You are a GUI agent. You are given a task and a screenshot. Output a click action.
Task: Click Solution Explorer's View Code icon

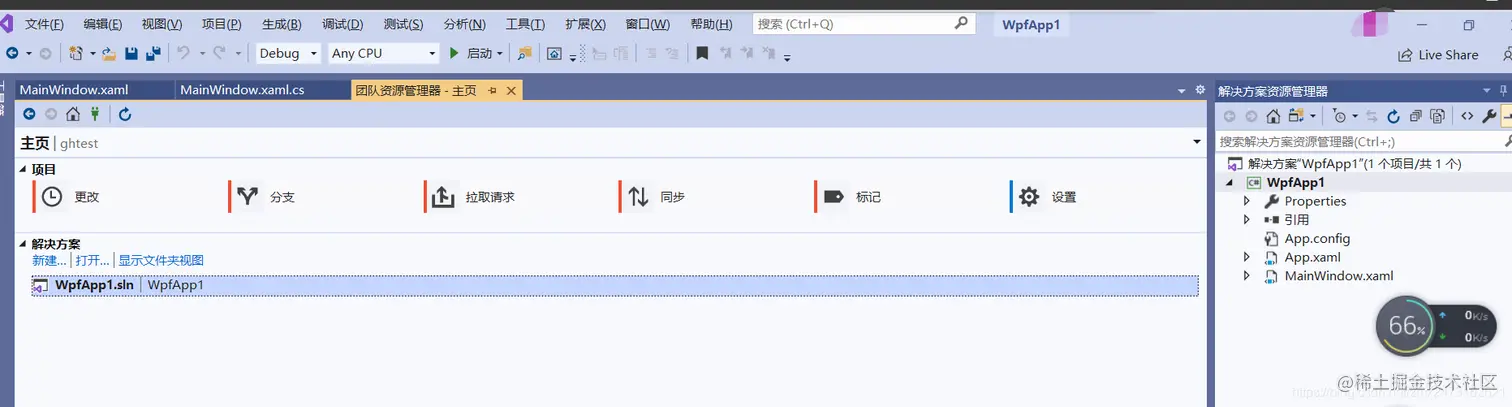click(1467, 116)
